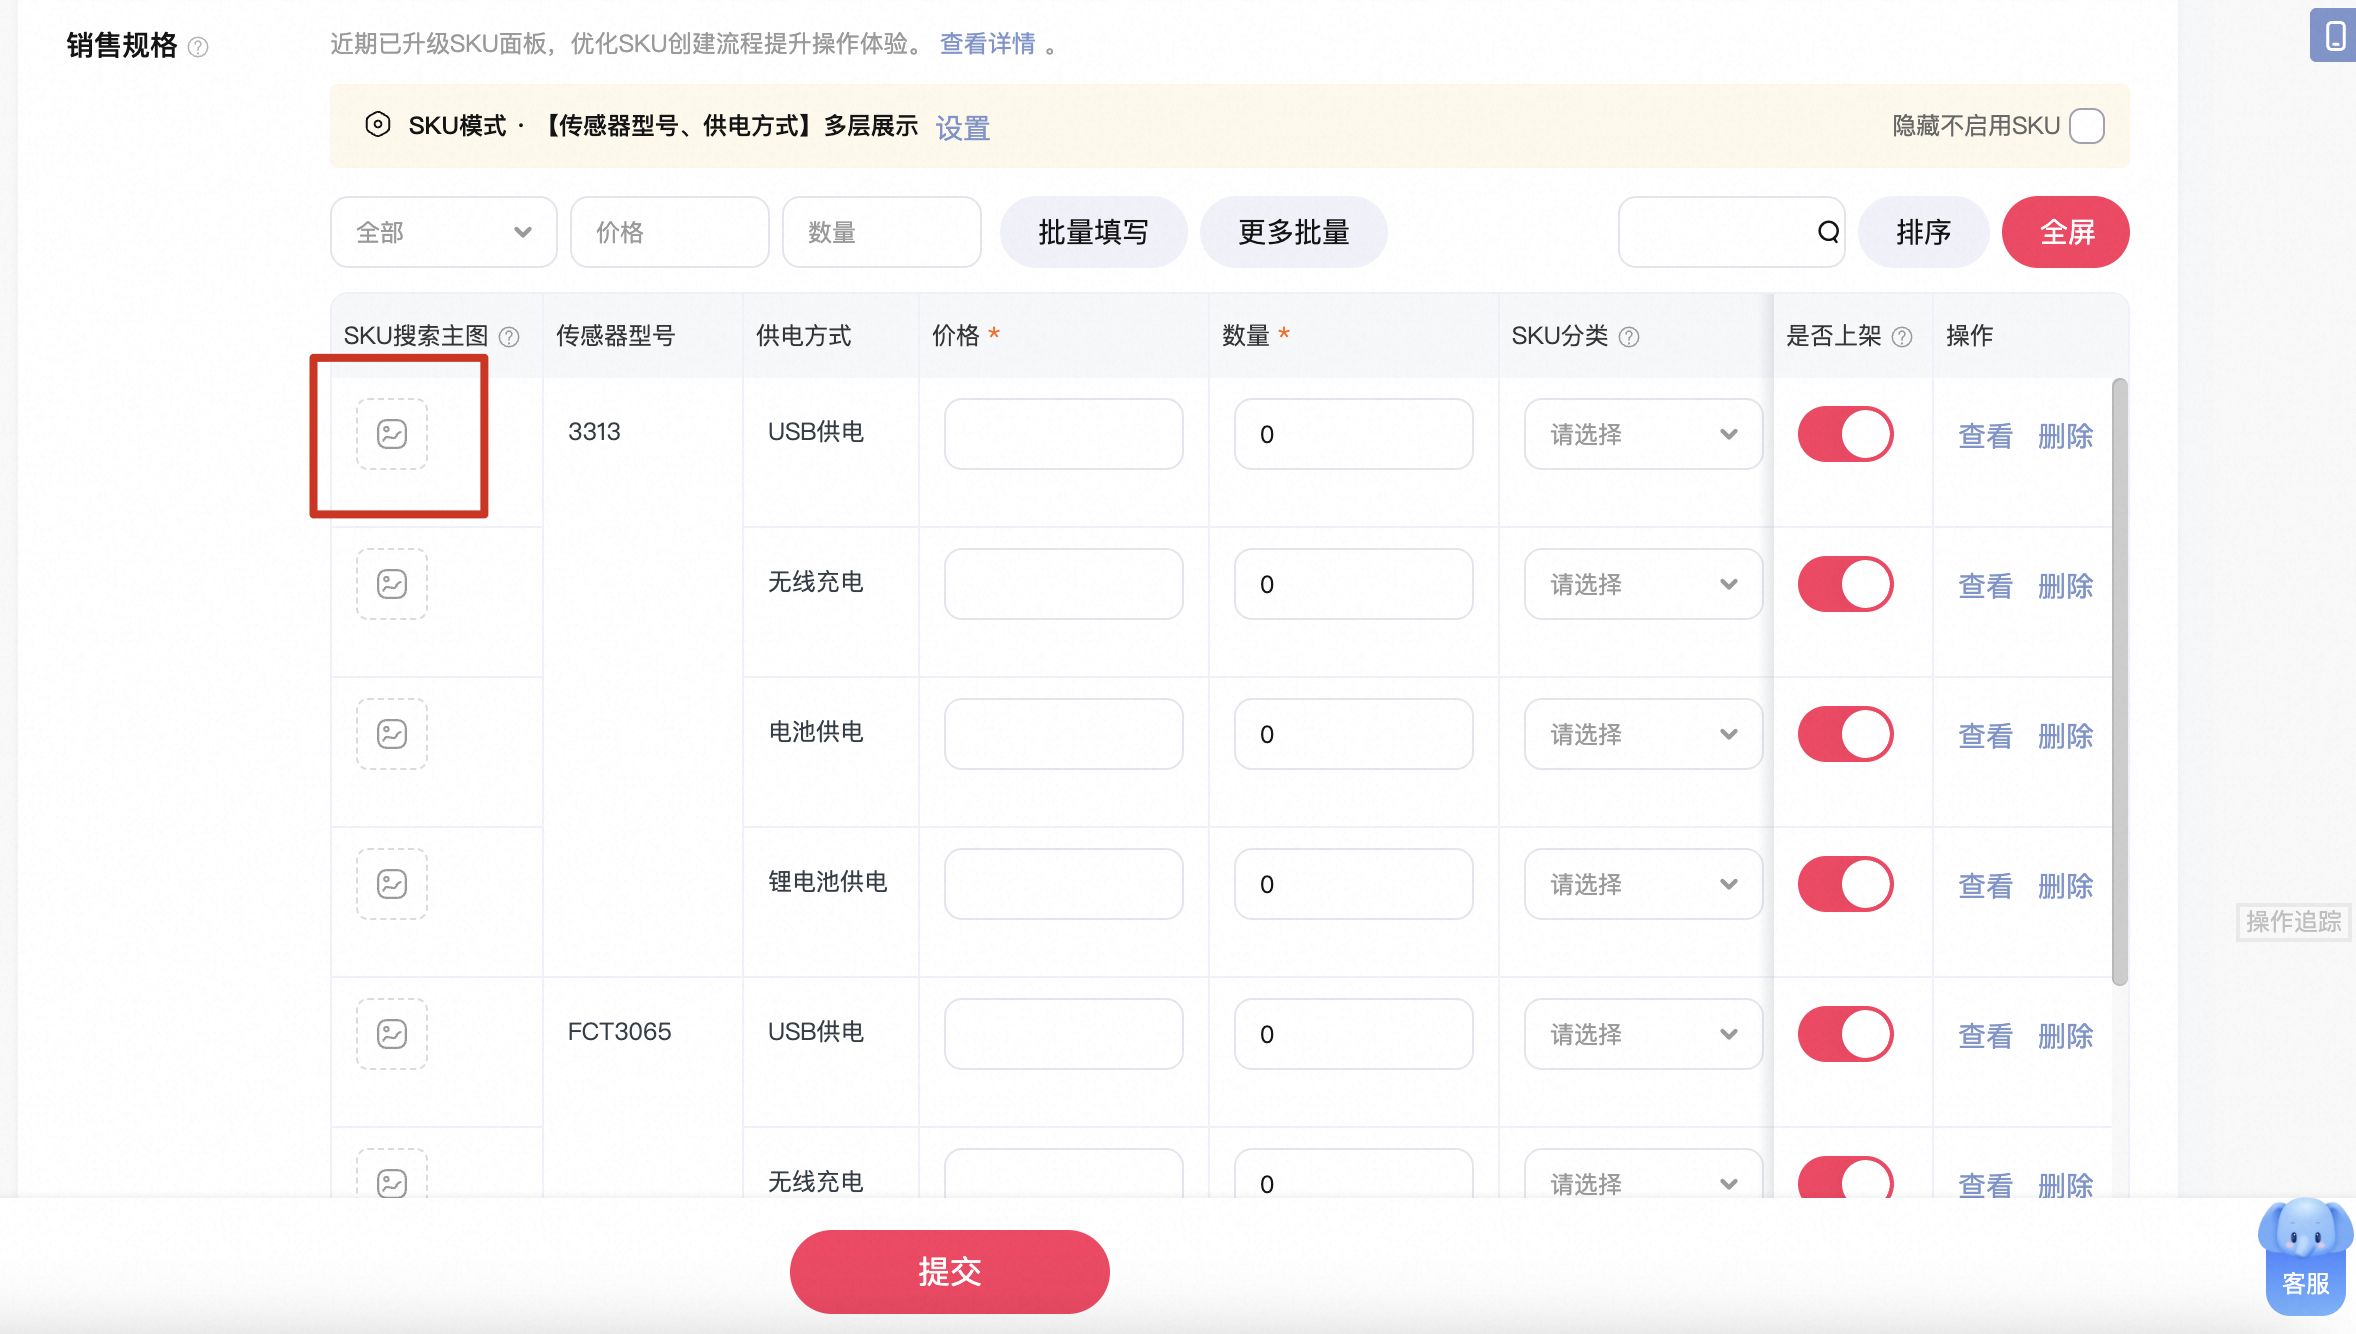Click 查看 for 3313 USB供电 row
This screenshot has width=2356, height=1334.
click(x=1985, y=436)
